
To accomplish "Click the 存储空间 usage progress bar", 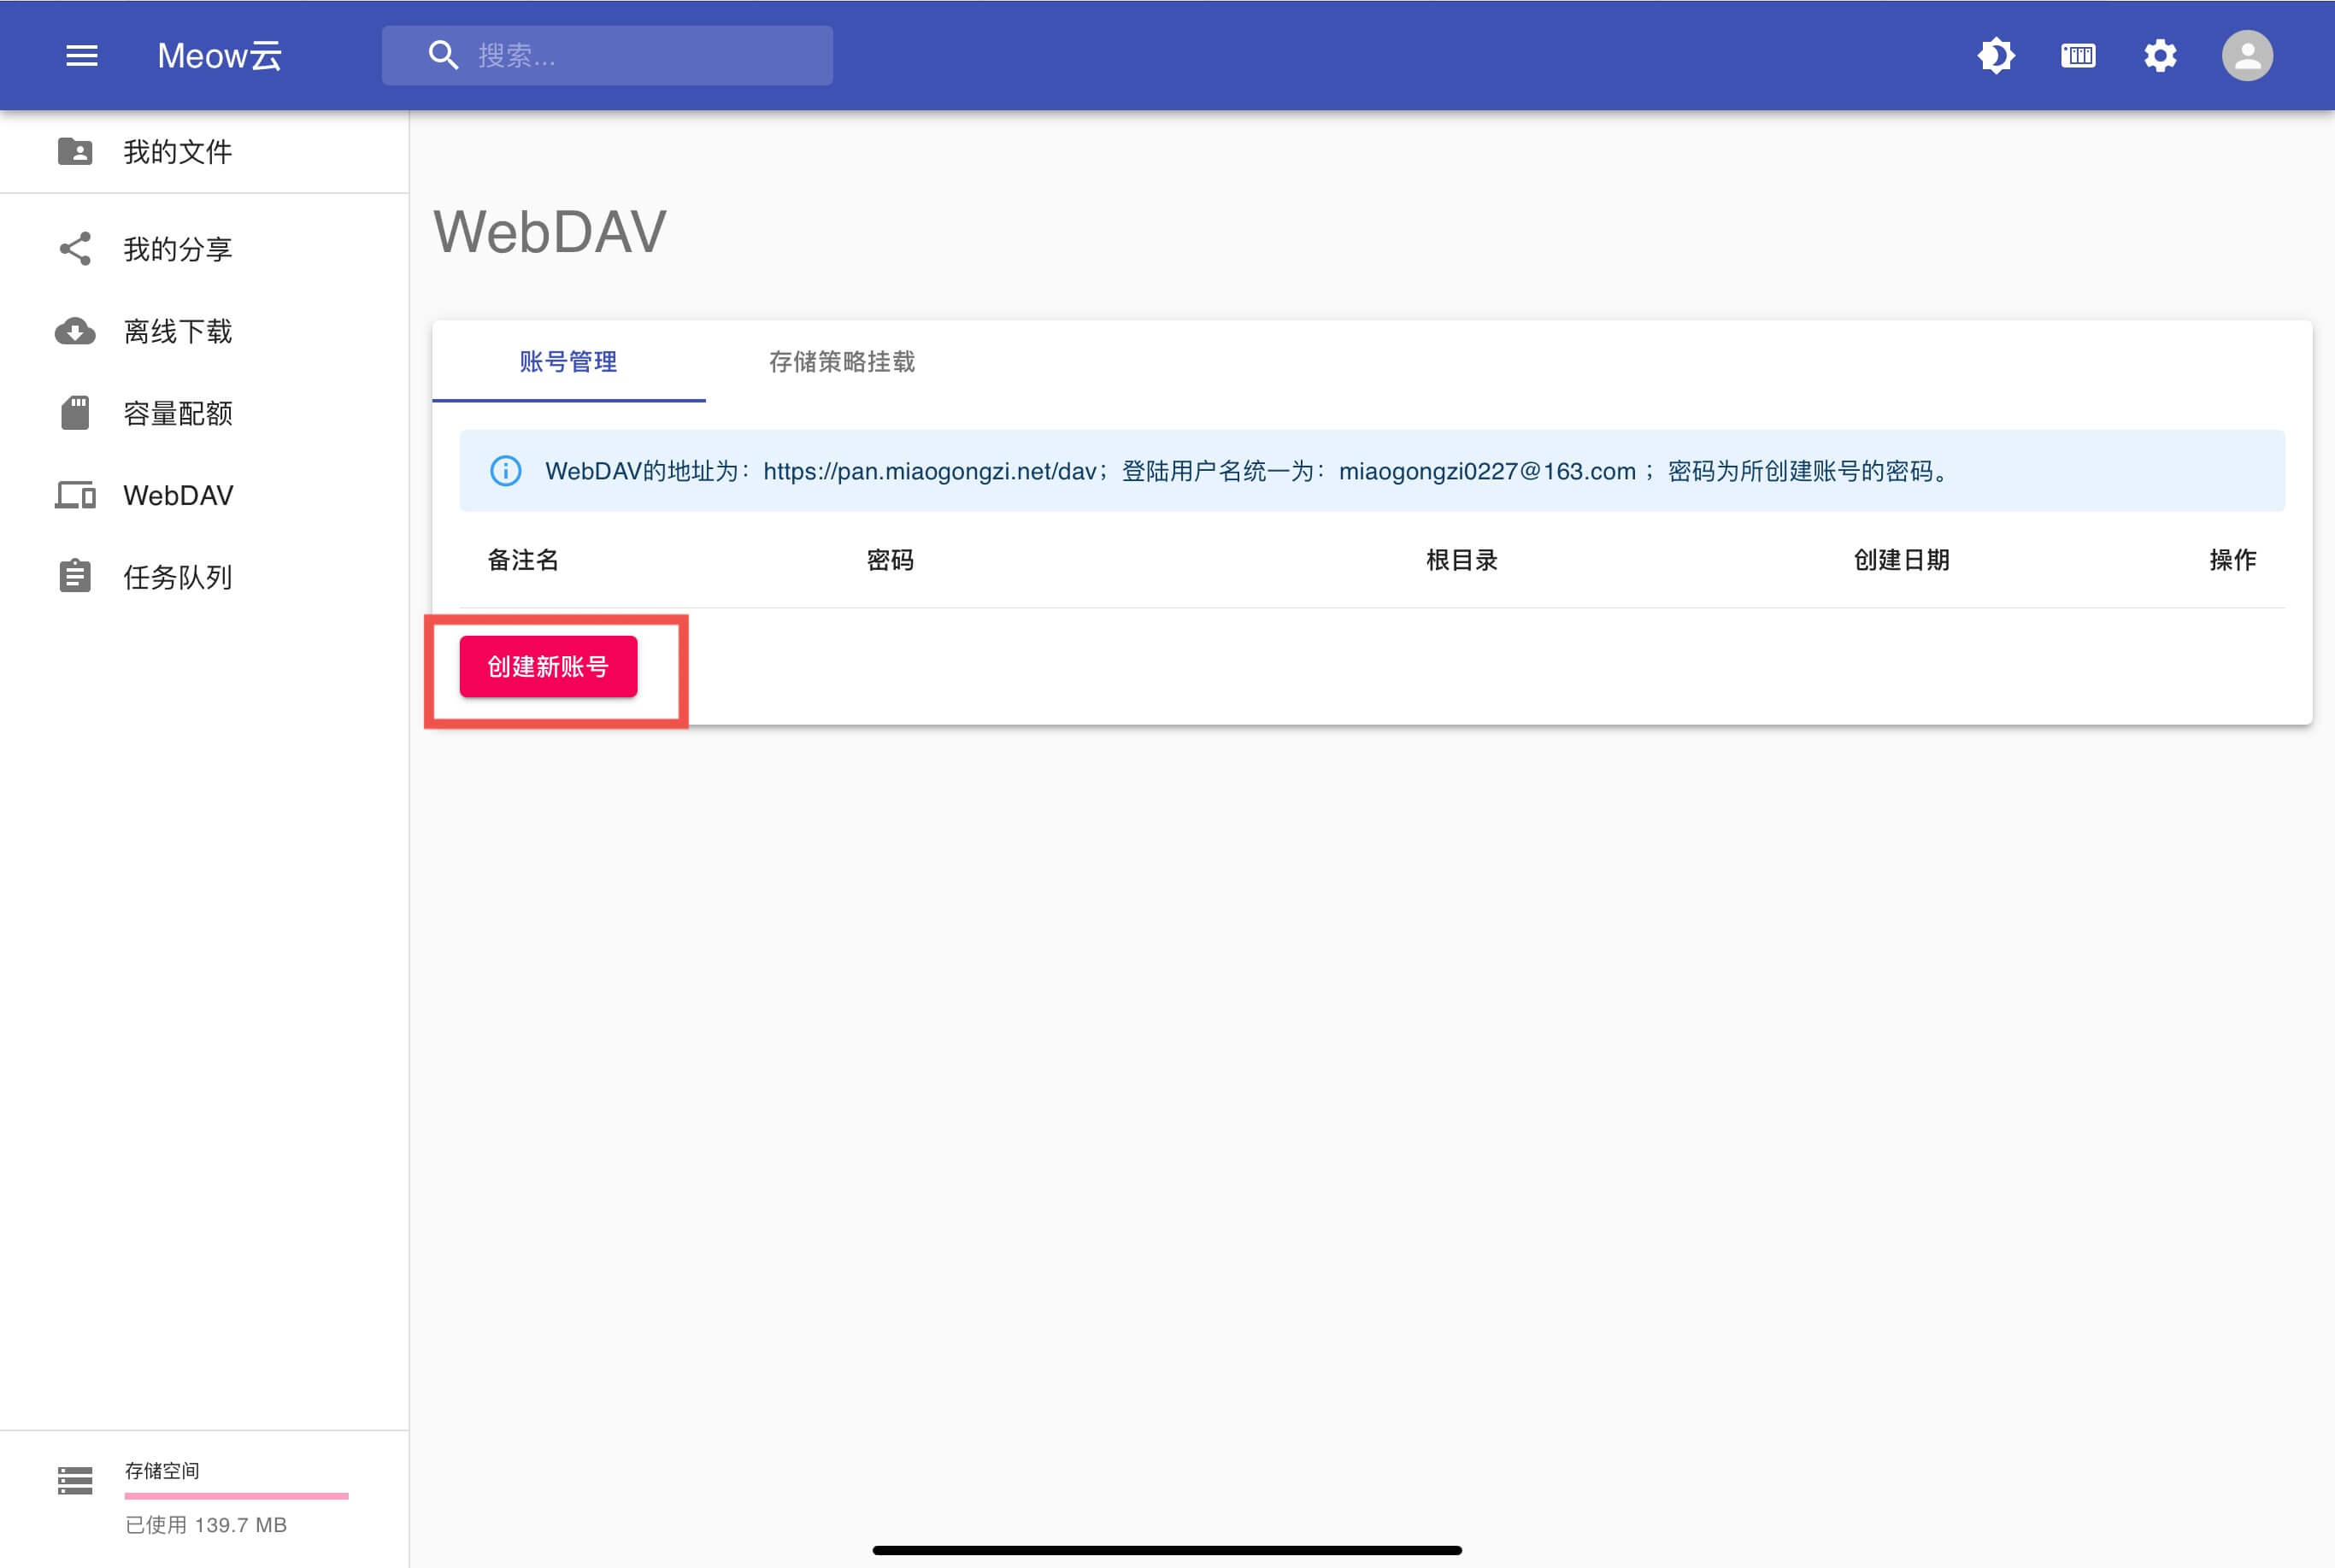I will tap(236, 1496).
